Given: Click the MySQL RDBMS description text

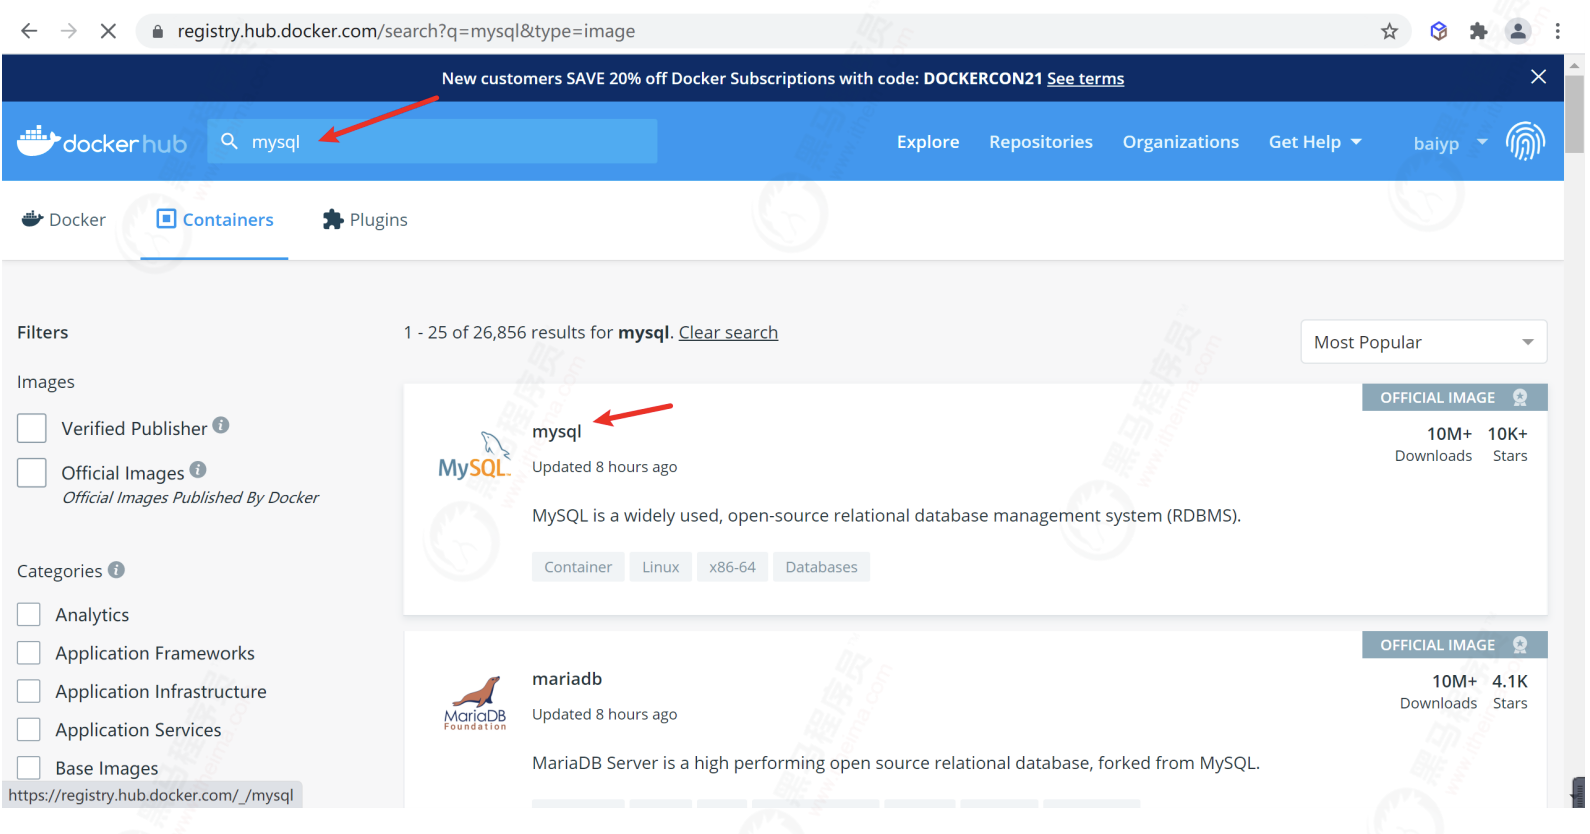Looking at the screenshot, I should tap(886, 515).
